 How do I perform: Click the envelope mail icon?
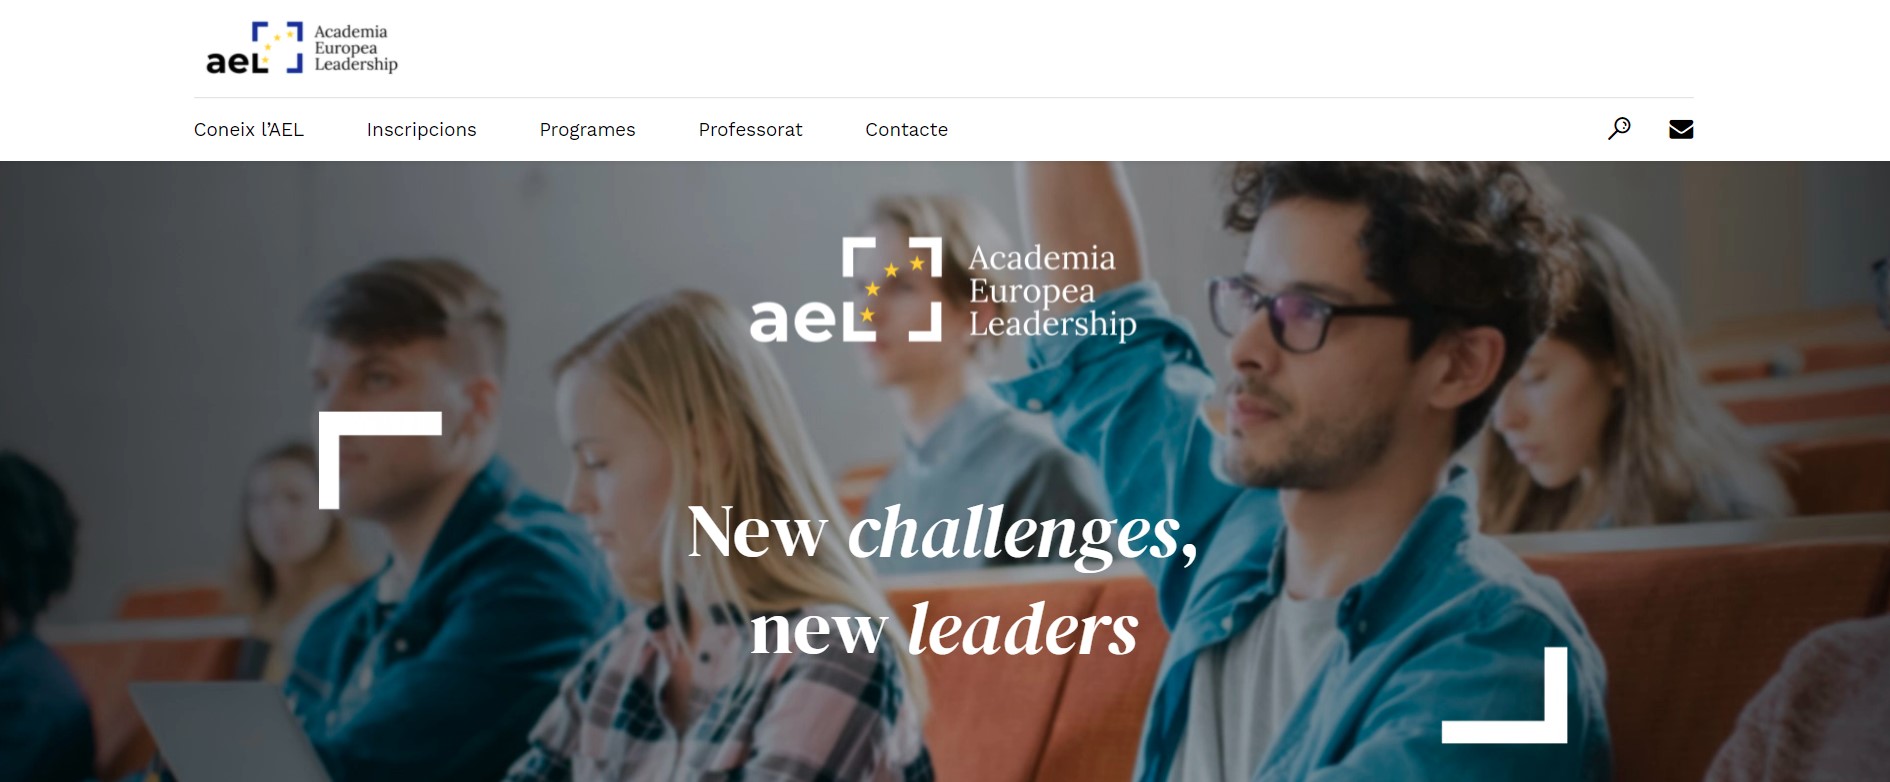[x=1681, y=129]
